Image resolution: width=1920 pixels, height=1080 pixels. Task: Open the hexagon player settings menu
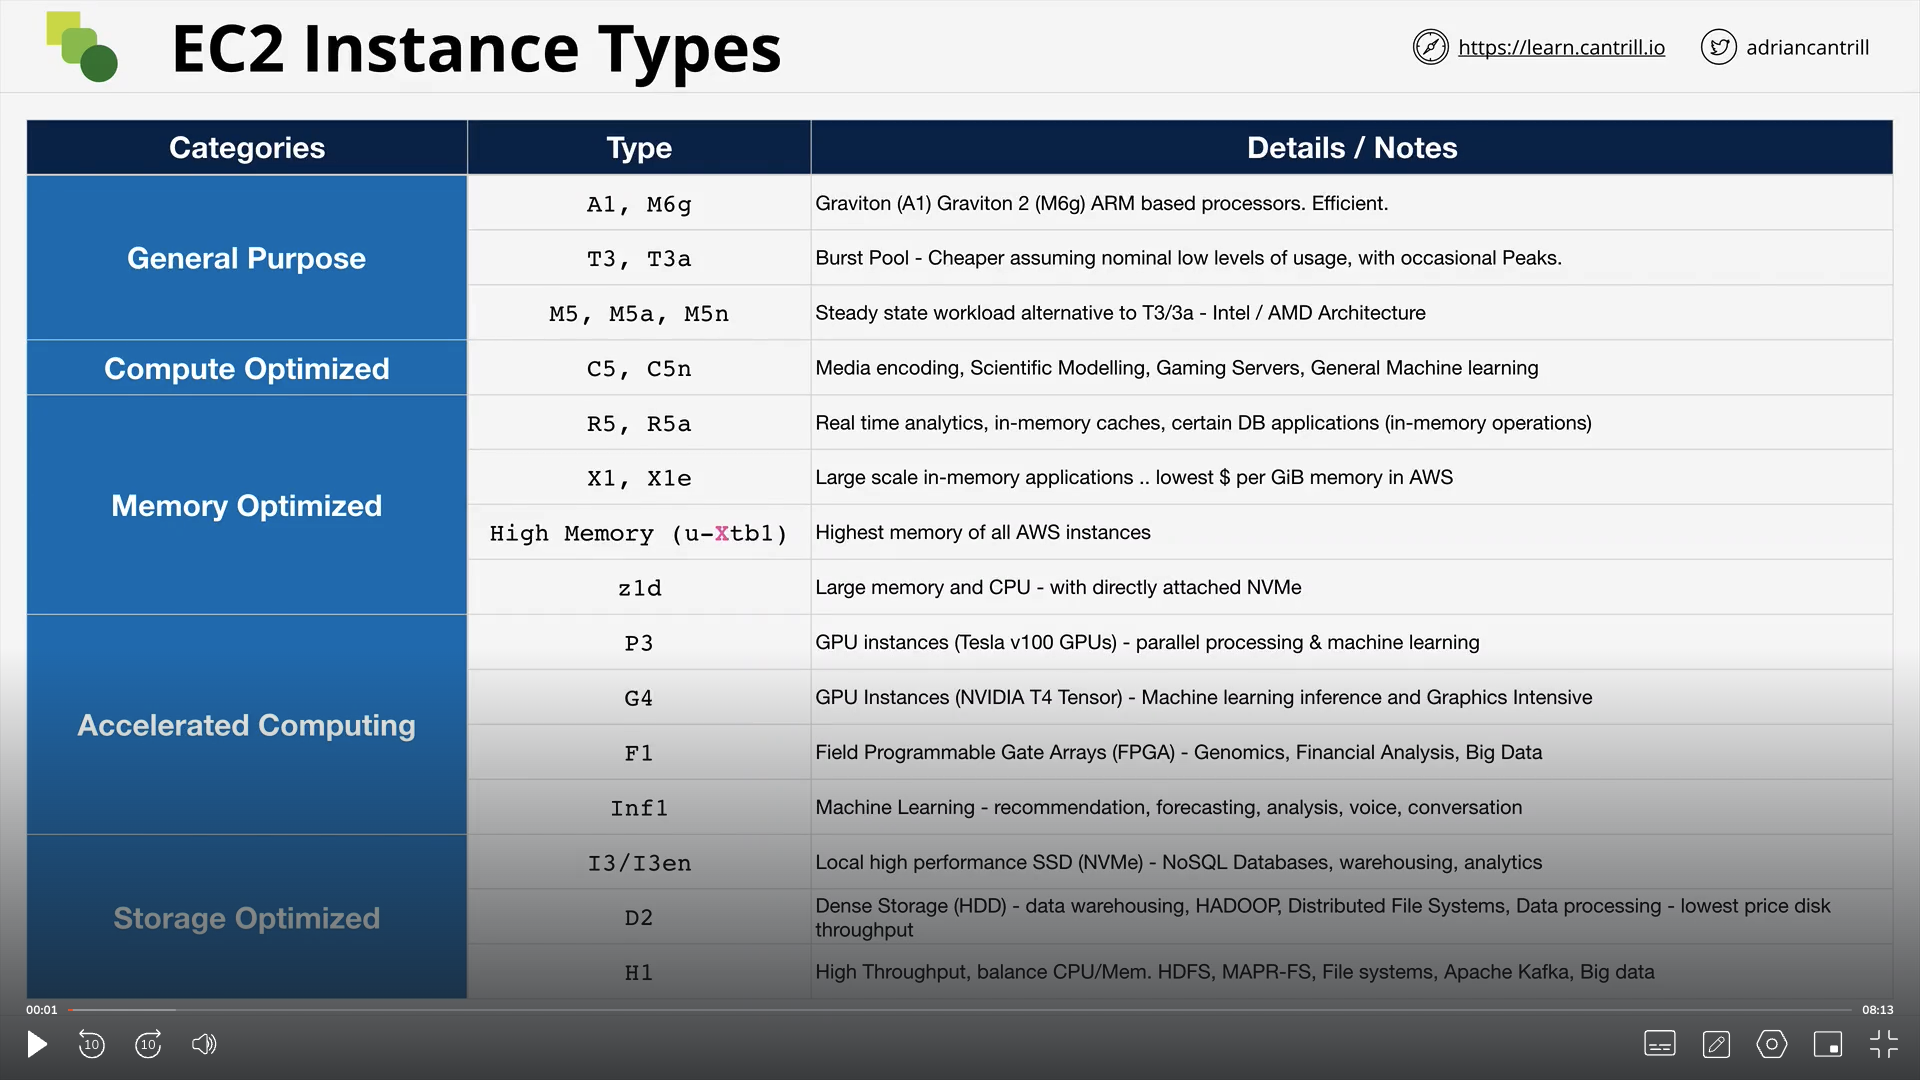[x=1771, y=1045]
